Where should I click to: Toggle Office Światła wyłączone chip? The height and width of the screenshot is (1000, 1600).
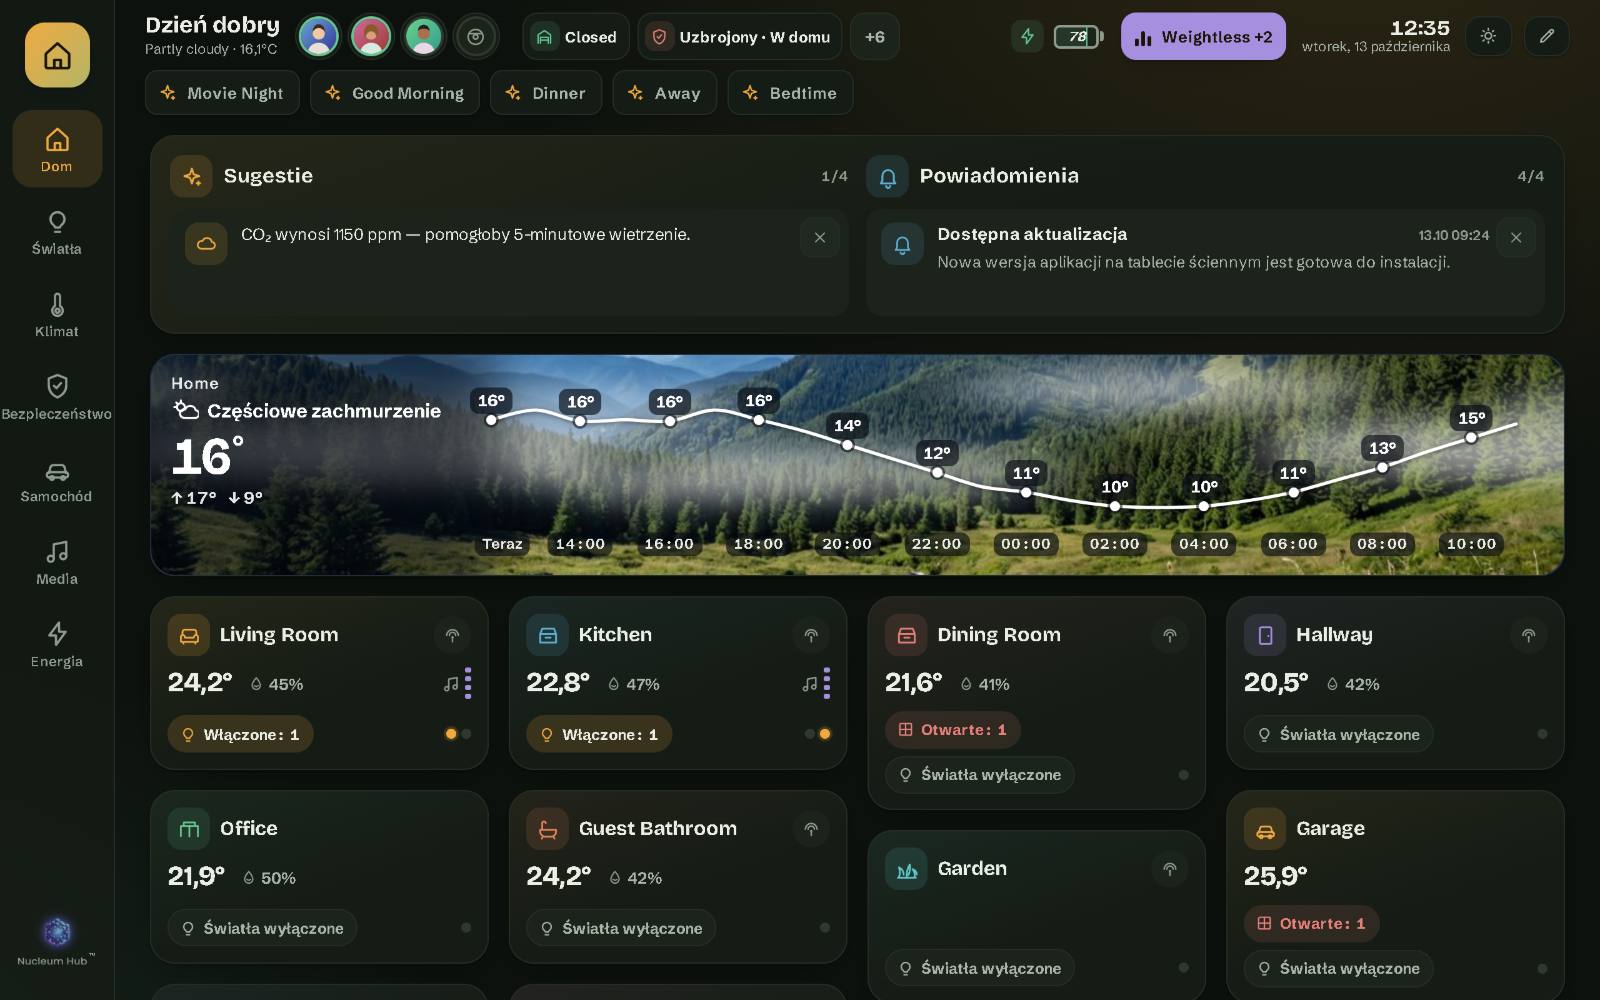tap(262, 928)
